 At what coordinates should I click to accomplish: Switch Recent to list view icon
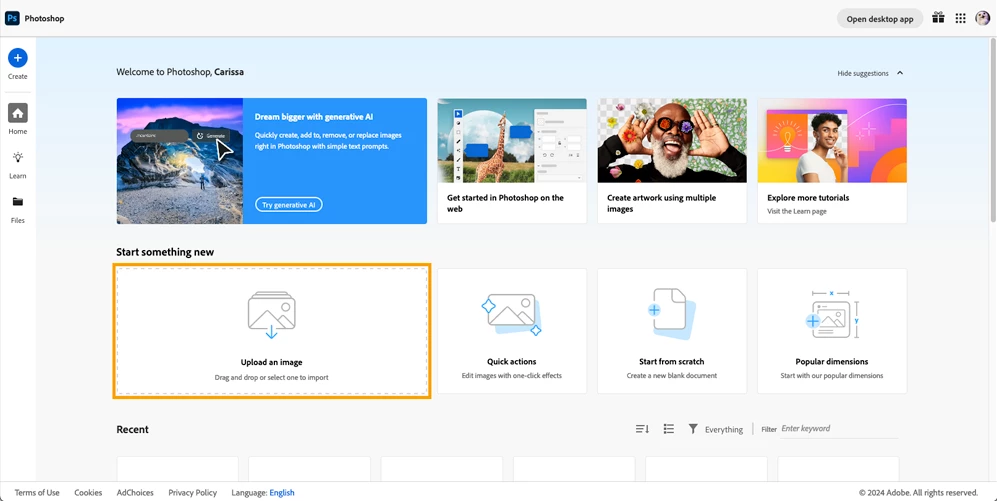(x=668, y=429)
